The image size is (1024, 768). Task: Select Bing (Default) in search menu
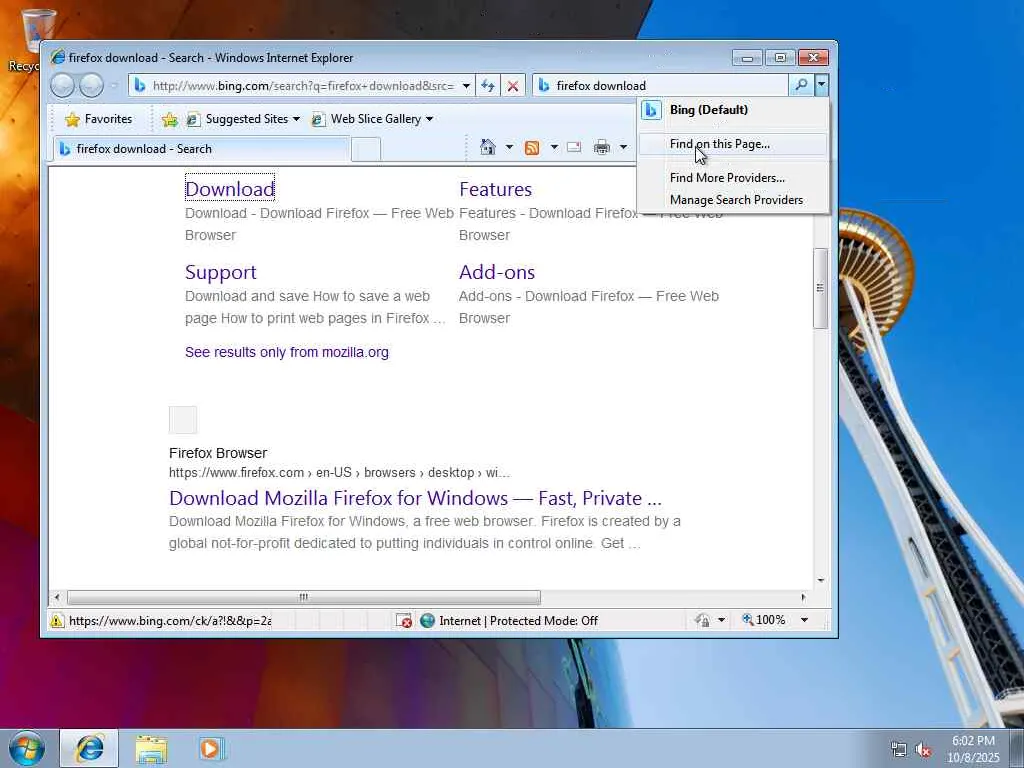point(733,110)
